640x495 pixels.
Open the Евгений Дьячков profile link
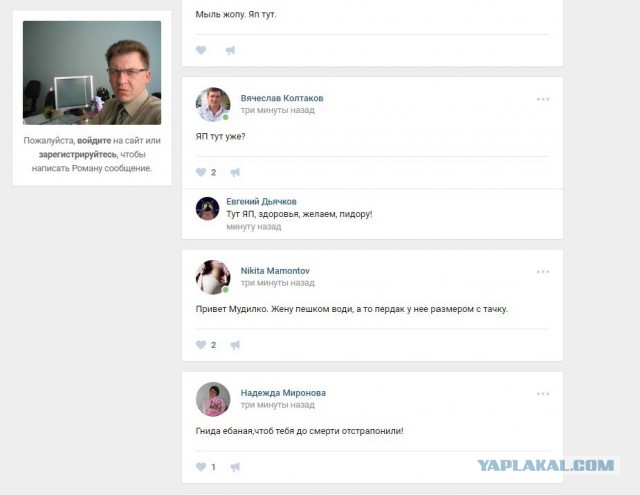coord(261,202)
